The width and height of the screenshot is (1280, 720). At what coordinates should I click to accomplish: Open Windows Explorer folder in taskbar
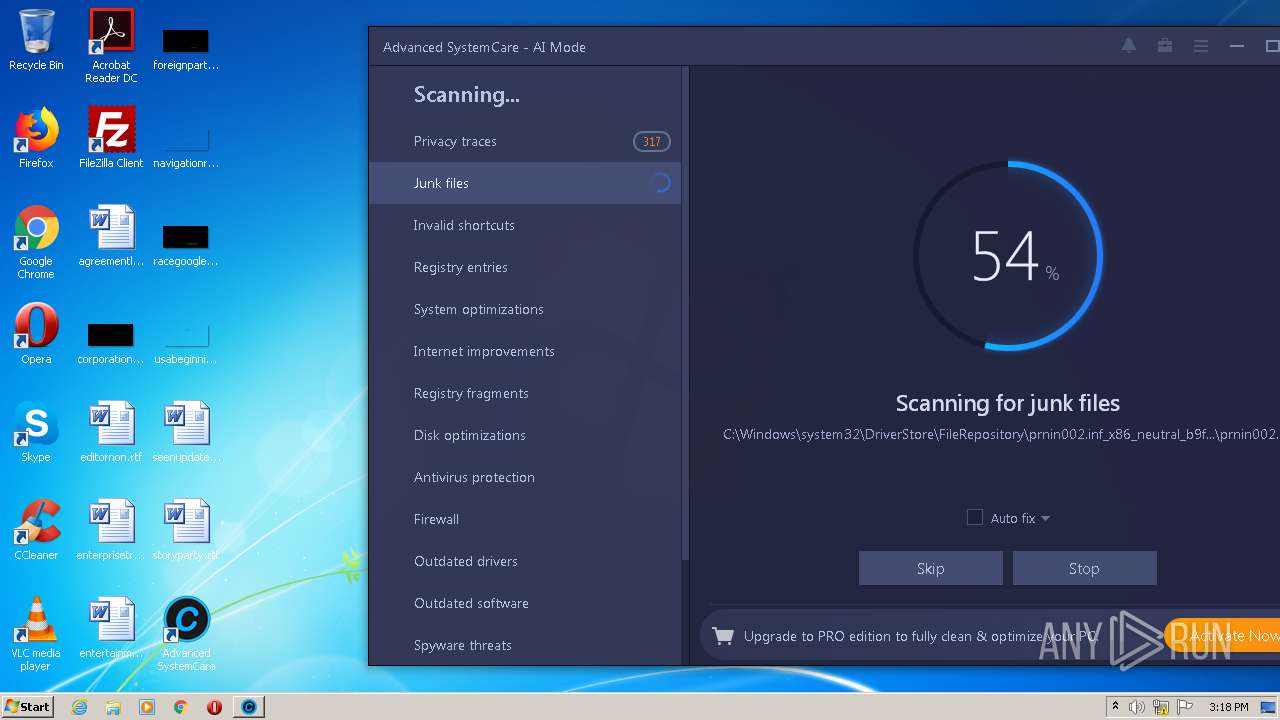[113, 707]
